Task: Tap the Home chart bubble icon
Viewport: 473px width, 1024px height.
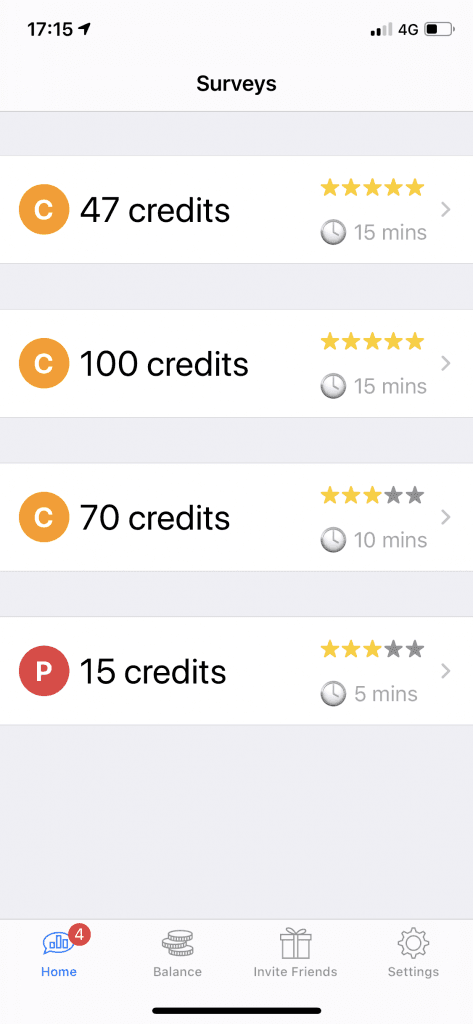Action: coord(57,944)
